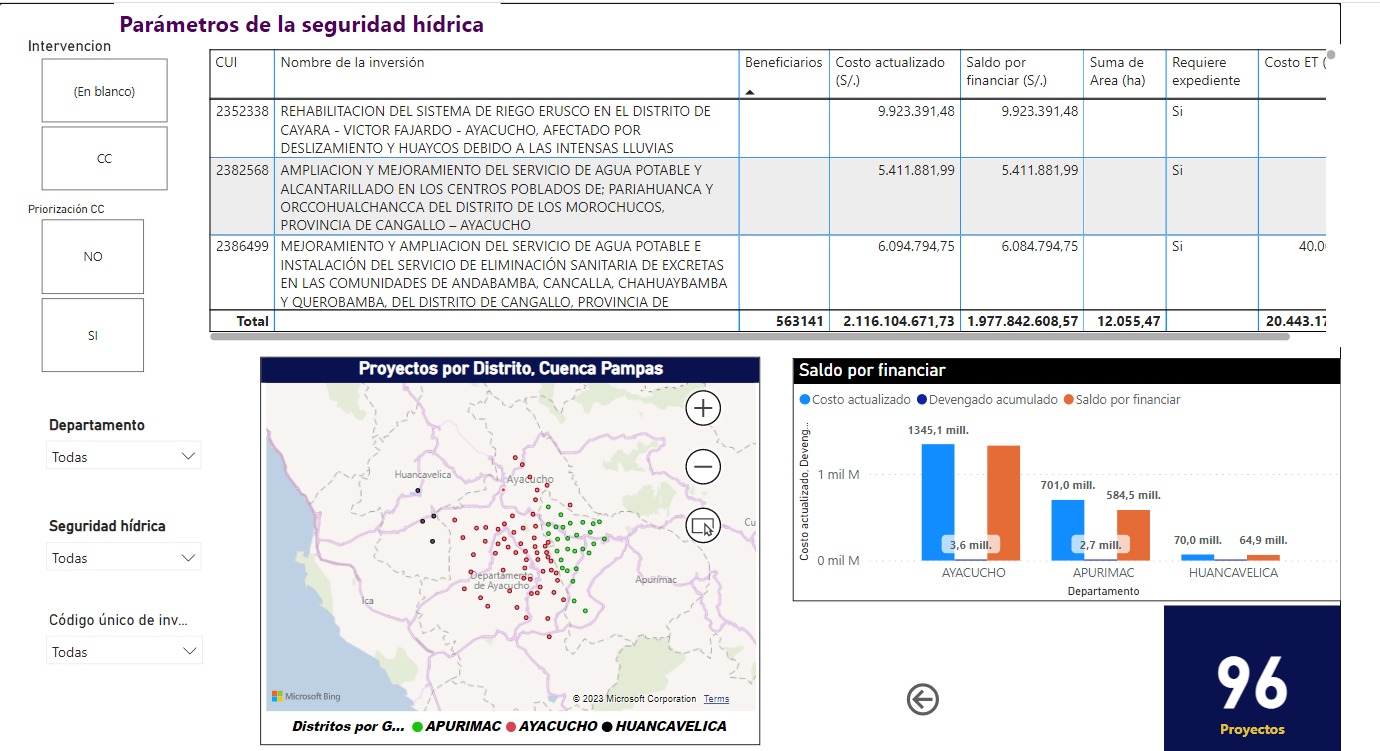Open the Departamento dropdown

click(124, 456)
